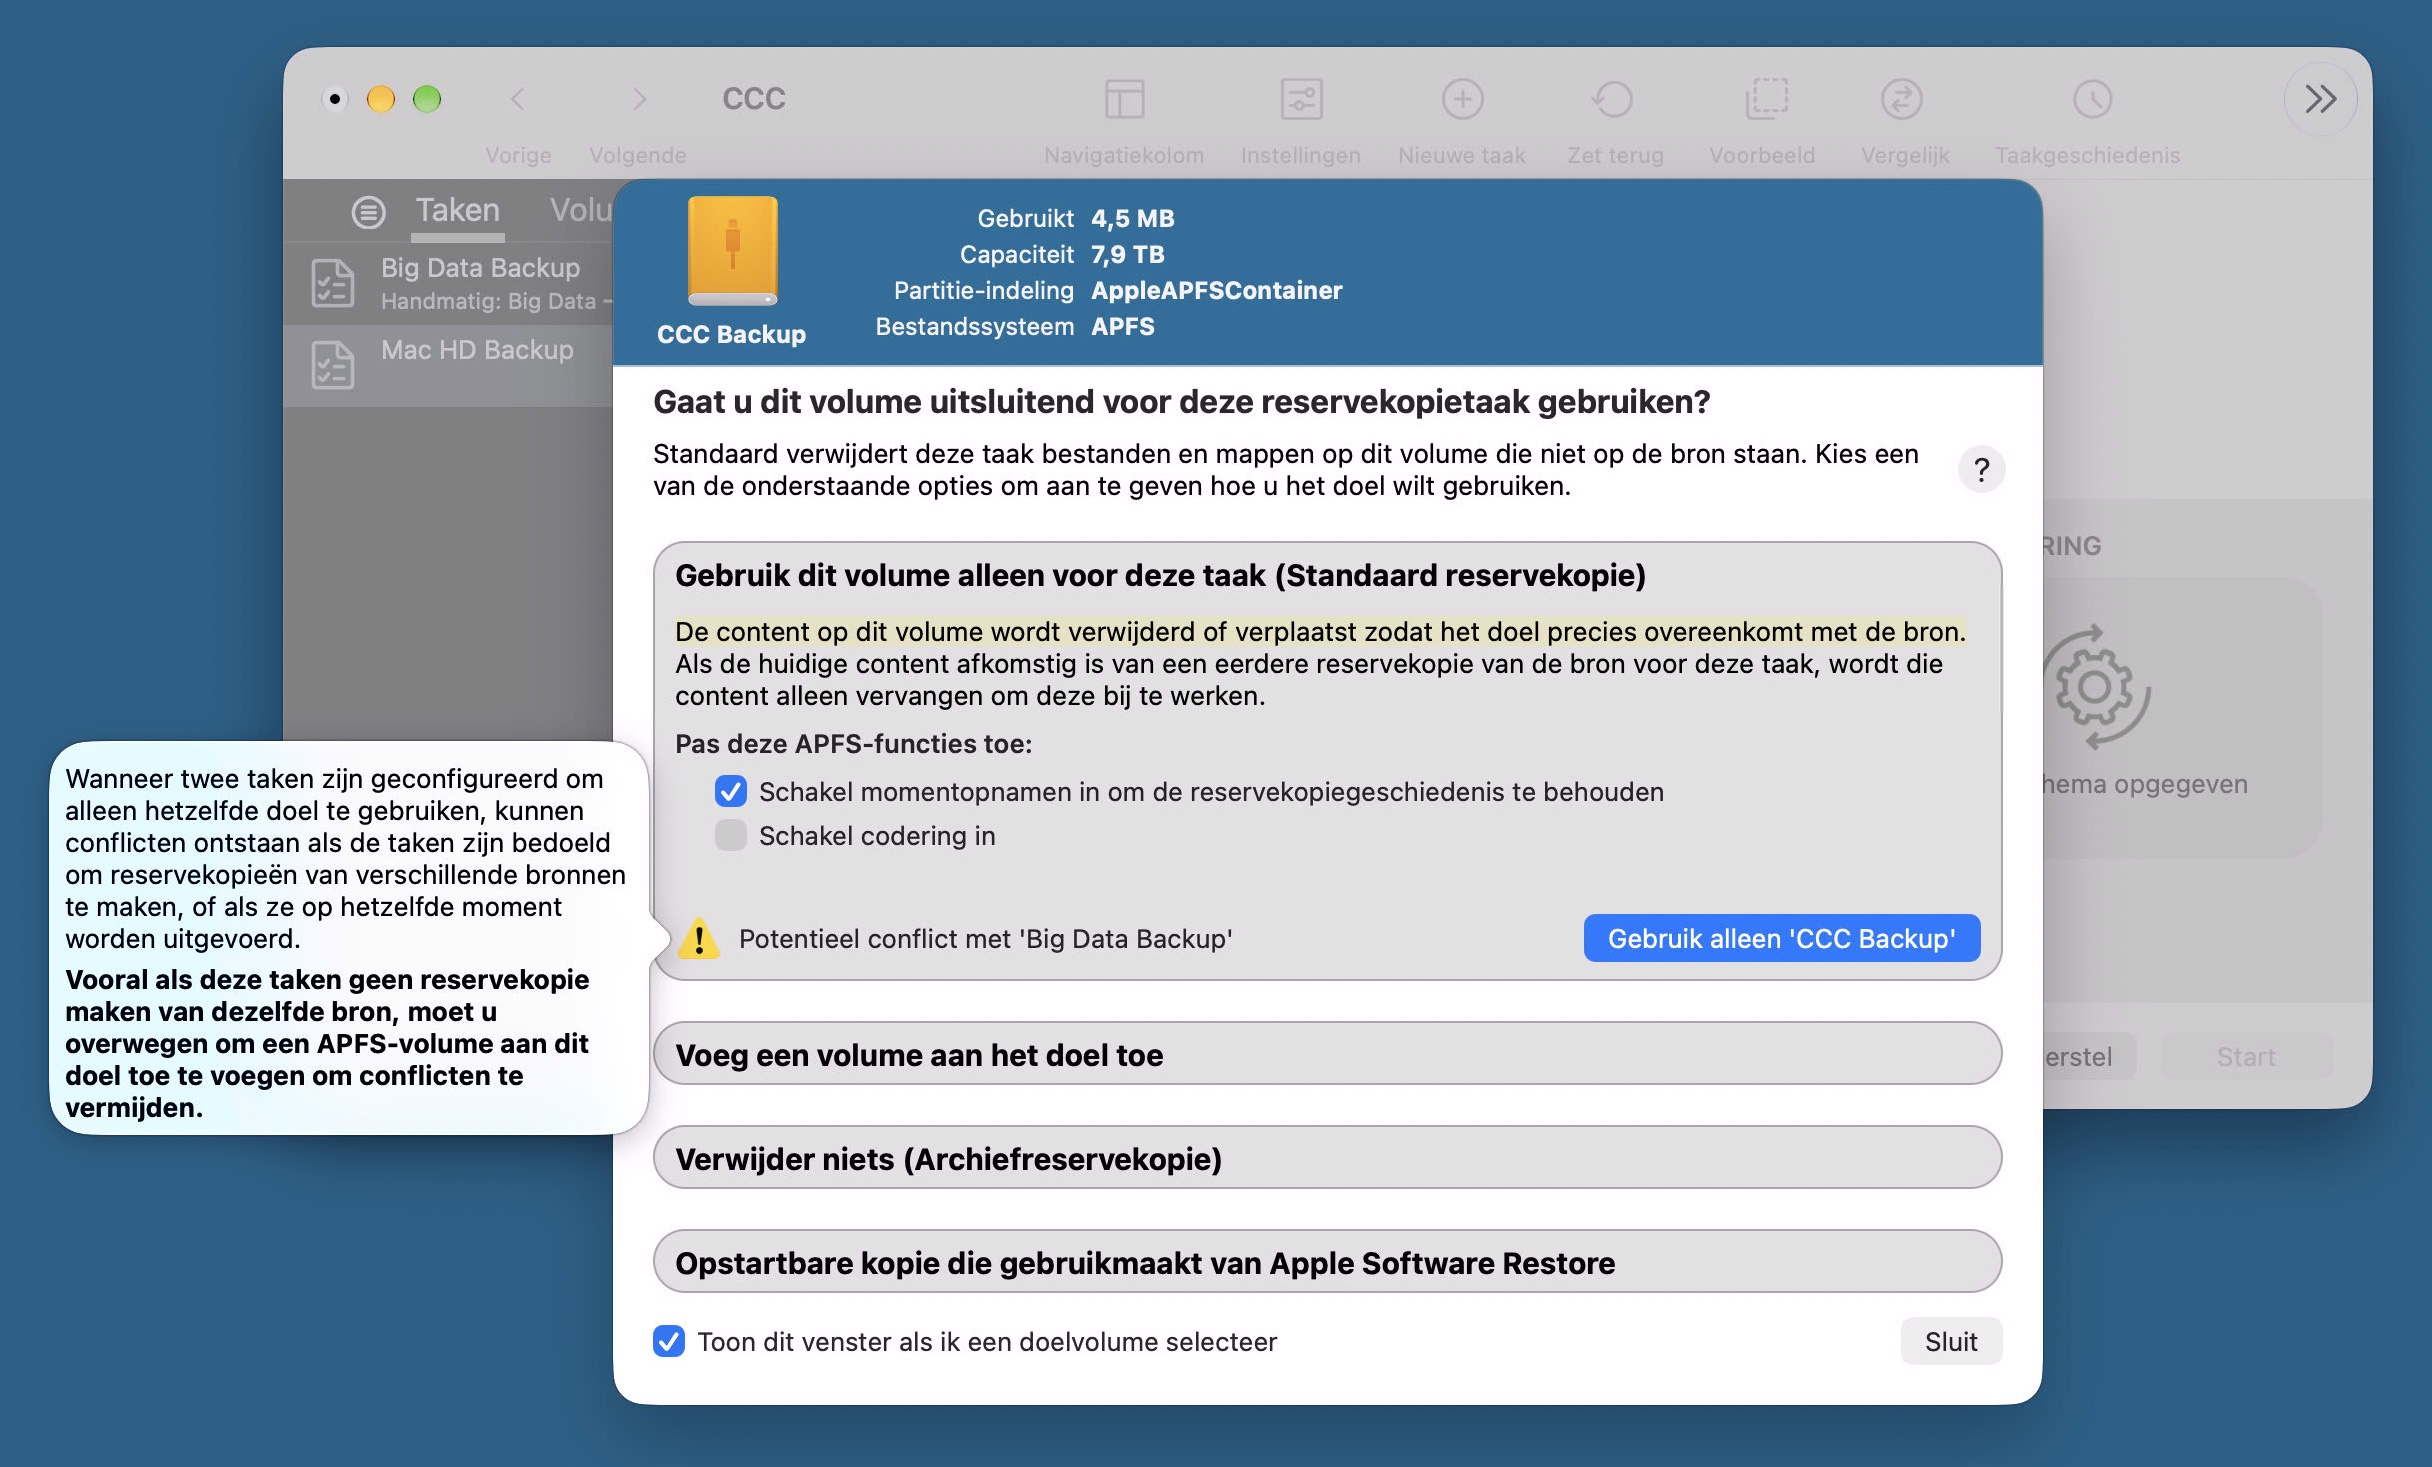This screenshot has height=1467, width=2432.
Task: Click the Zet terug restore icon
Action: (1613, 99)
